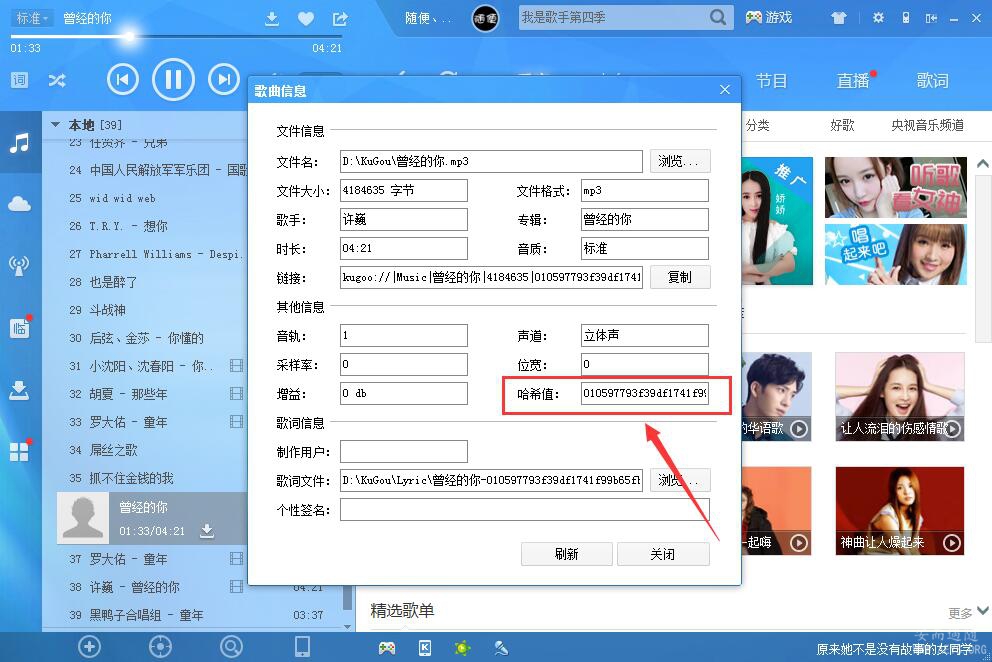This screenshot has height=662, width=992.
Task: Switch to the 节目 tab
Action: coord(772,81)
